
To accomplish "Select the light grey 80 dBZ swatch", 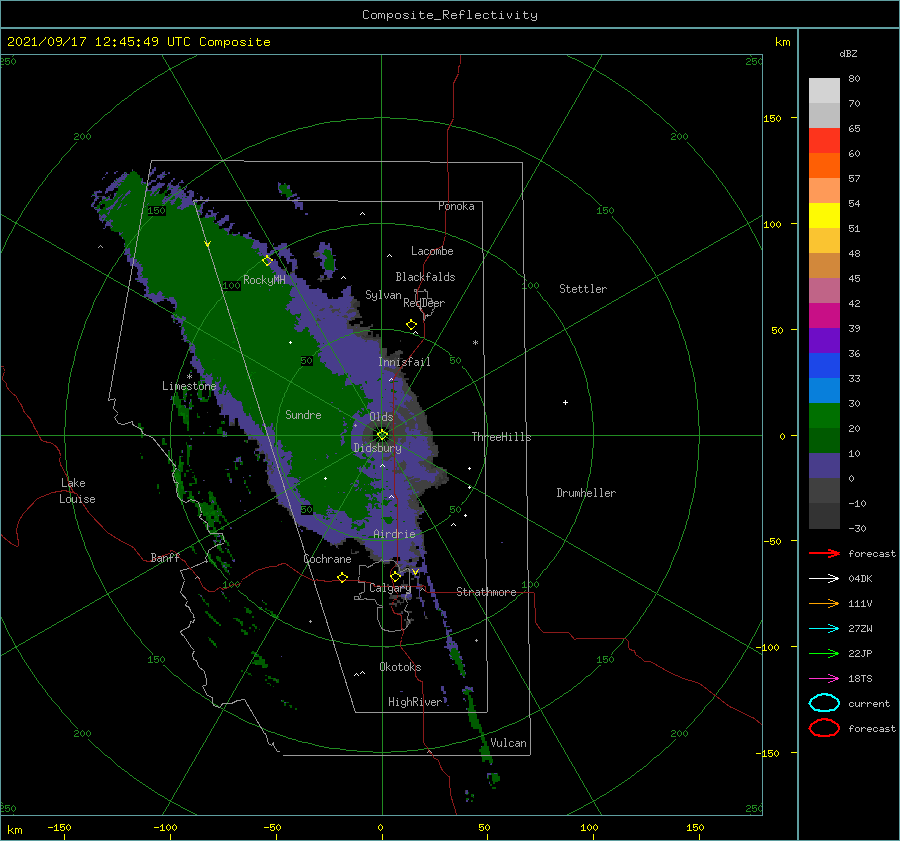I will [824, 90].
